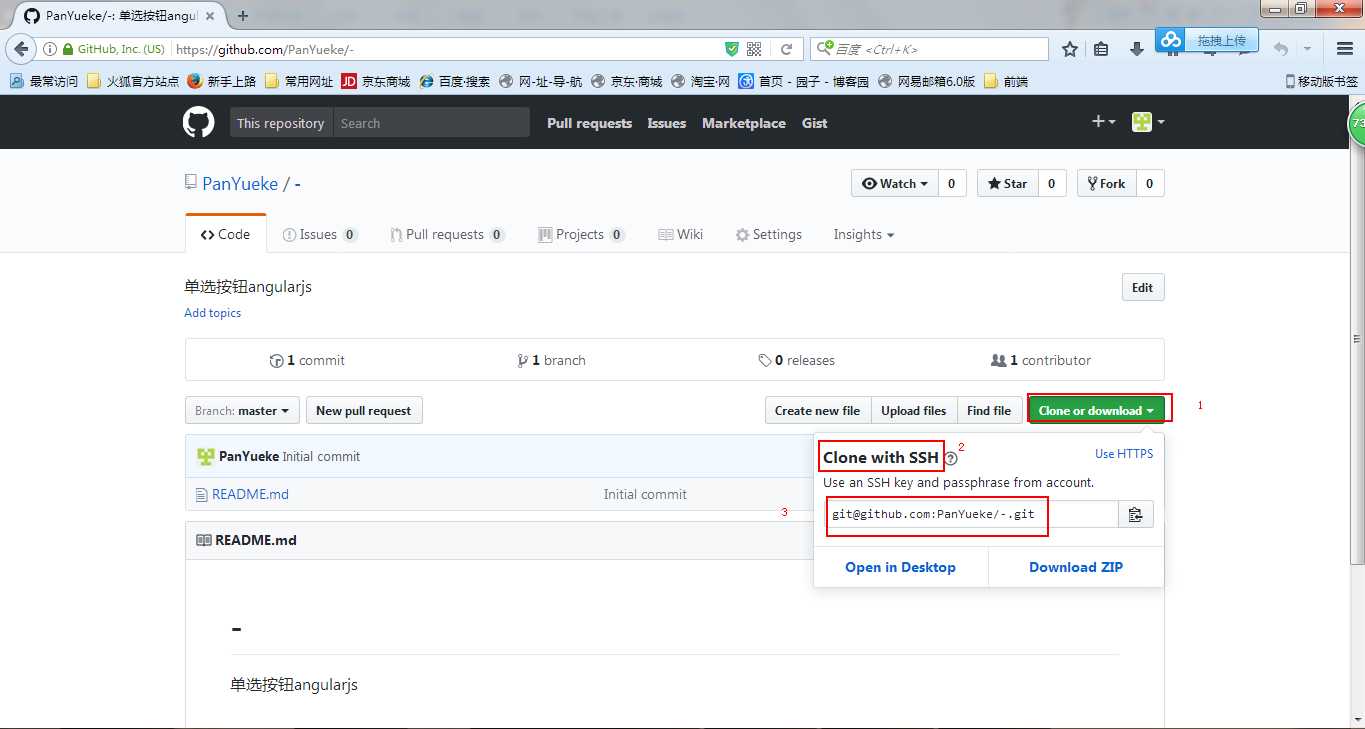Click the GitHub search box
The width and height of the screenshot is (1365, 729).
pos(431,123)
